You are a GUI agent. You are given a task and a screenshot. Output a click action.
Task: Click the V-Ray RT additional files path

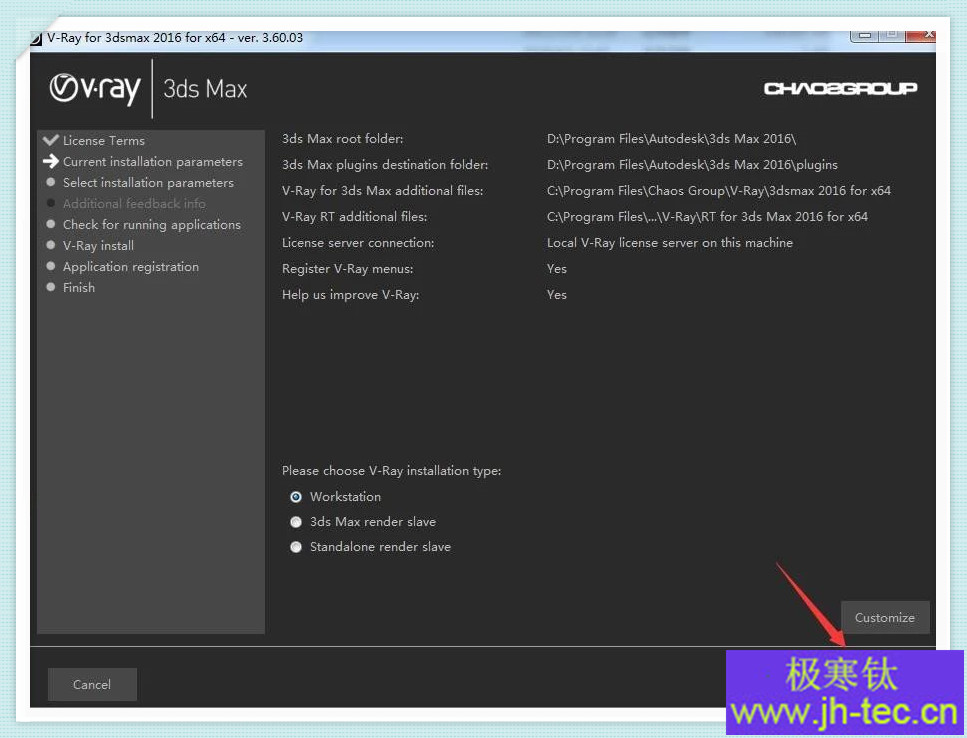(x=707, y=216)
